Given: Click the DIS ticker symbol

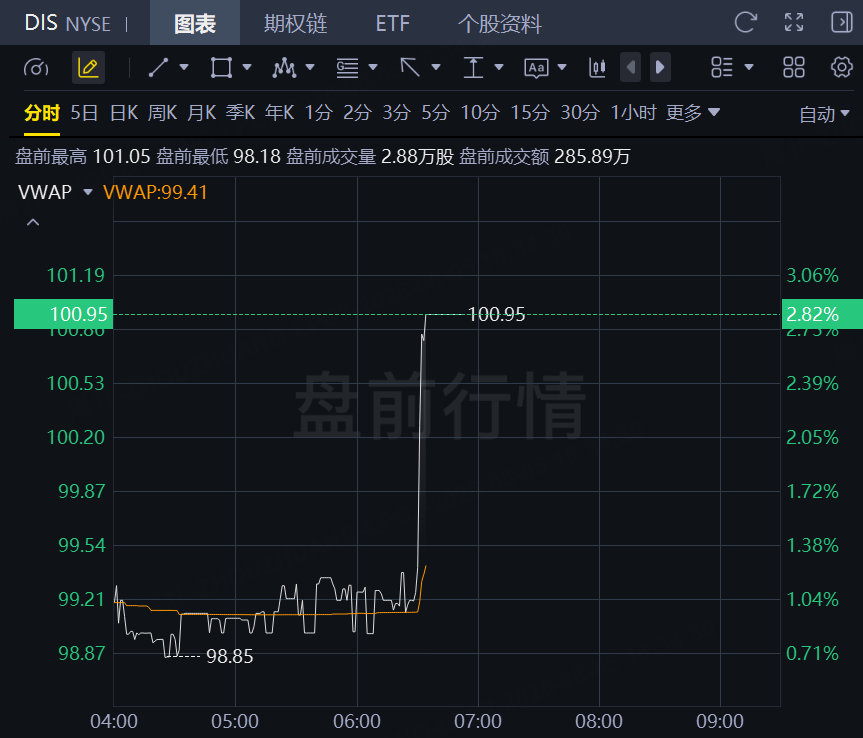Looking at the screenshot, I should (x=41, y=23).
